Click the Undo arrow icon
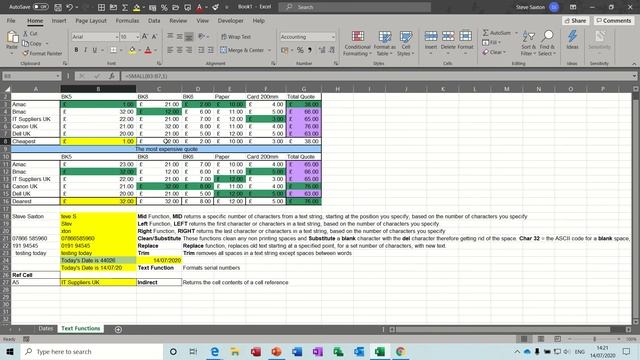The height and width of the screenshot is (360, 640). [69, 7]
